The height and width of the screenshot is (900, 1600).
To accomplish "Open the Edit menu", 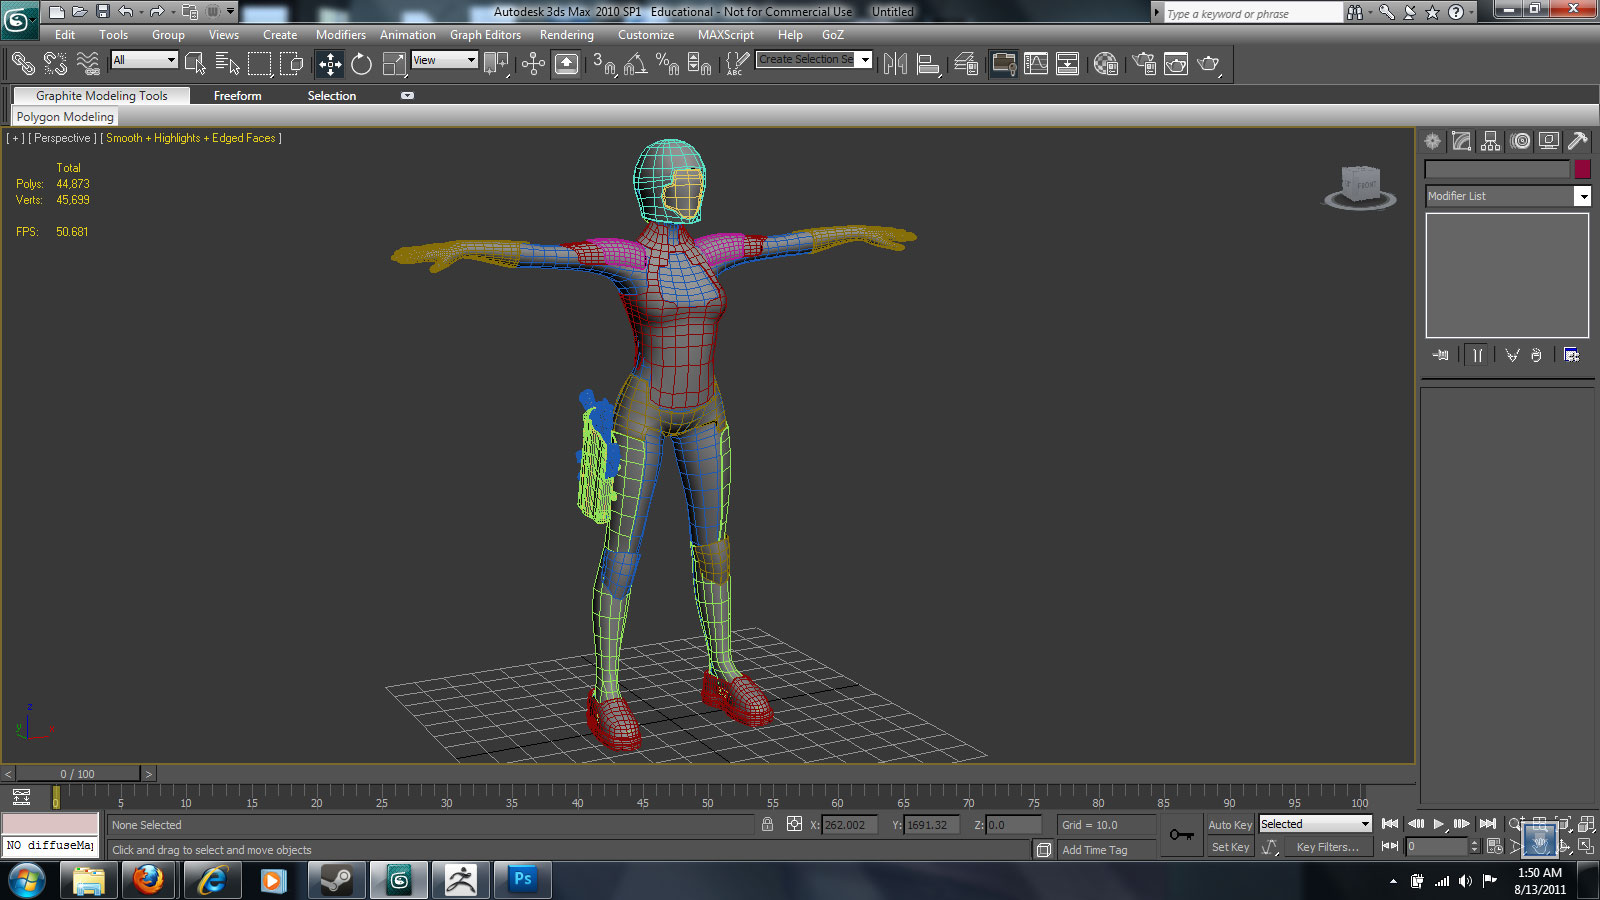I will tap(65, 35).
